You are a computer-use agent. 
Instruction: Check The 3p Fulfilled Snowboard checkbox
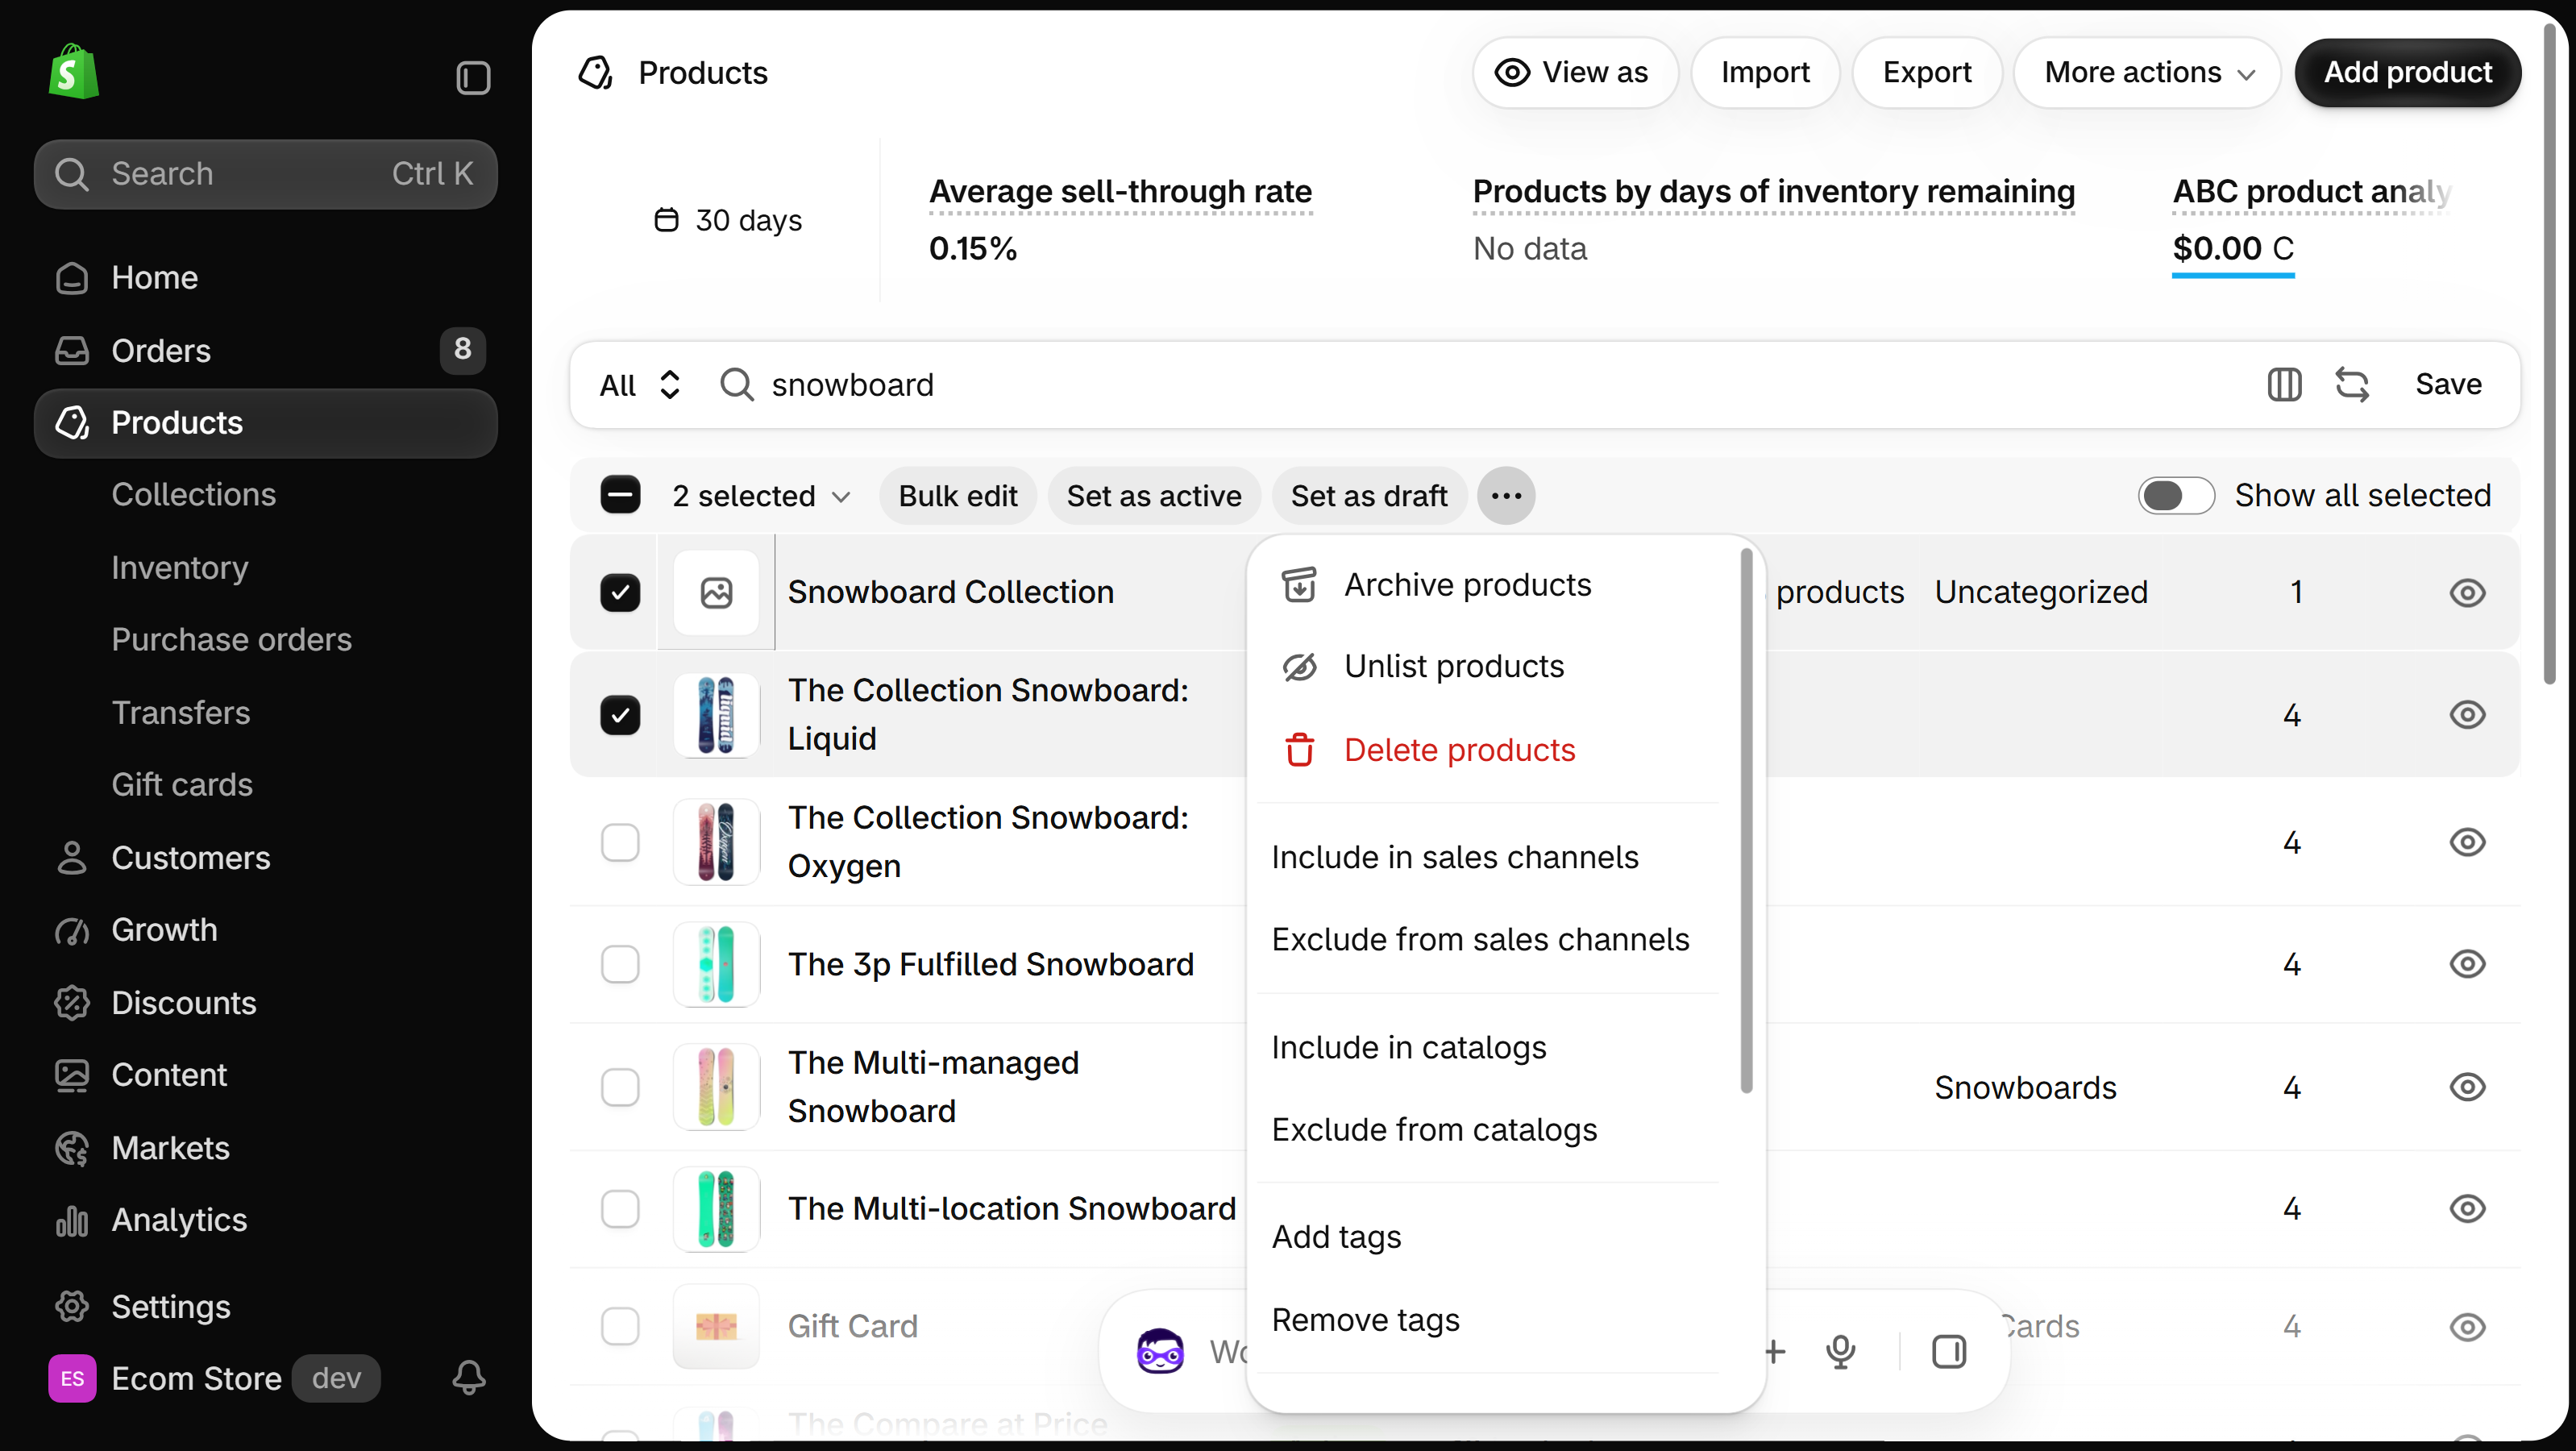click(620, 964)
